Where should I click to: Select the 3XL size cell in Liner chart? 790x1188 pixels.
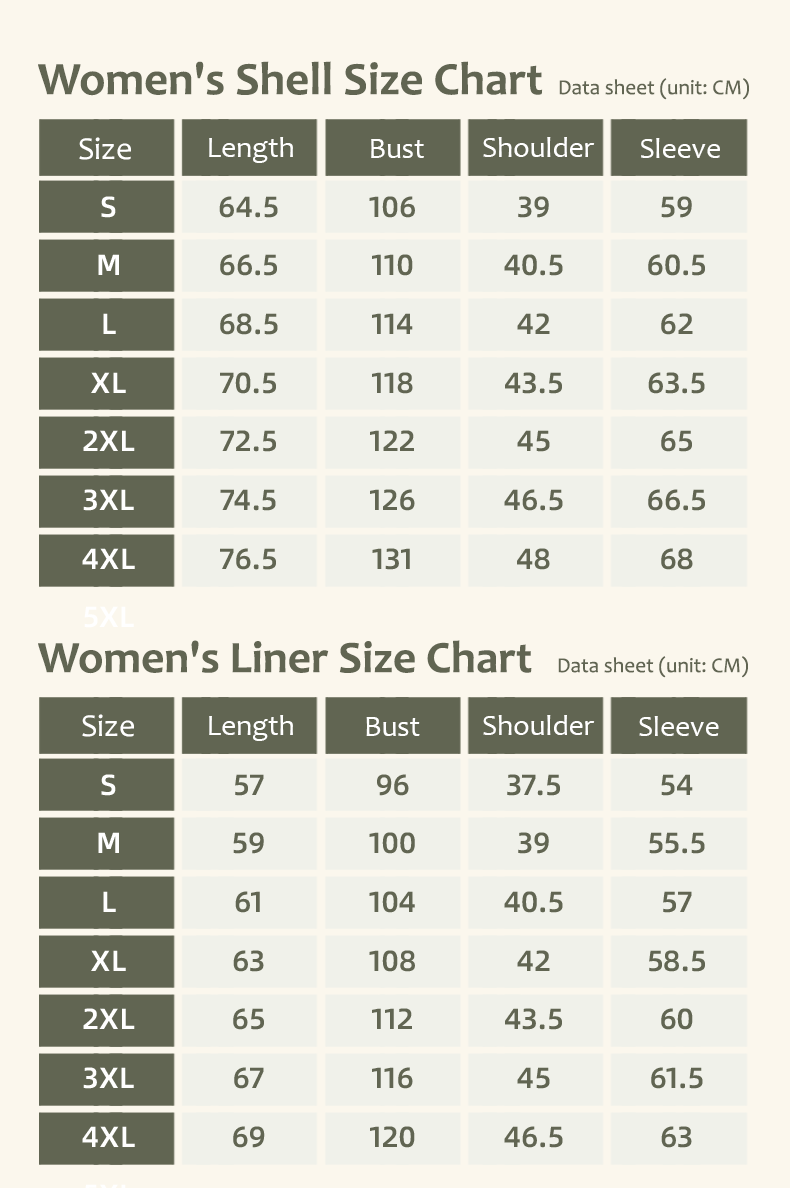pos(107,1078)
